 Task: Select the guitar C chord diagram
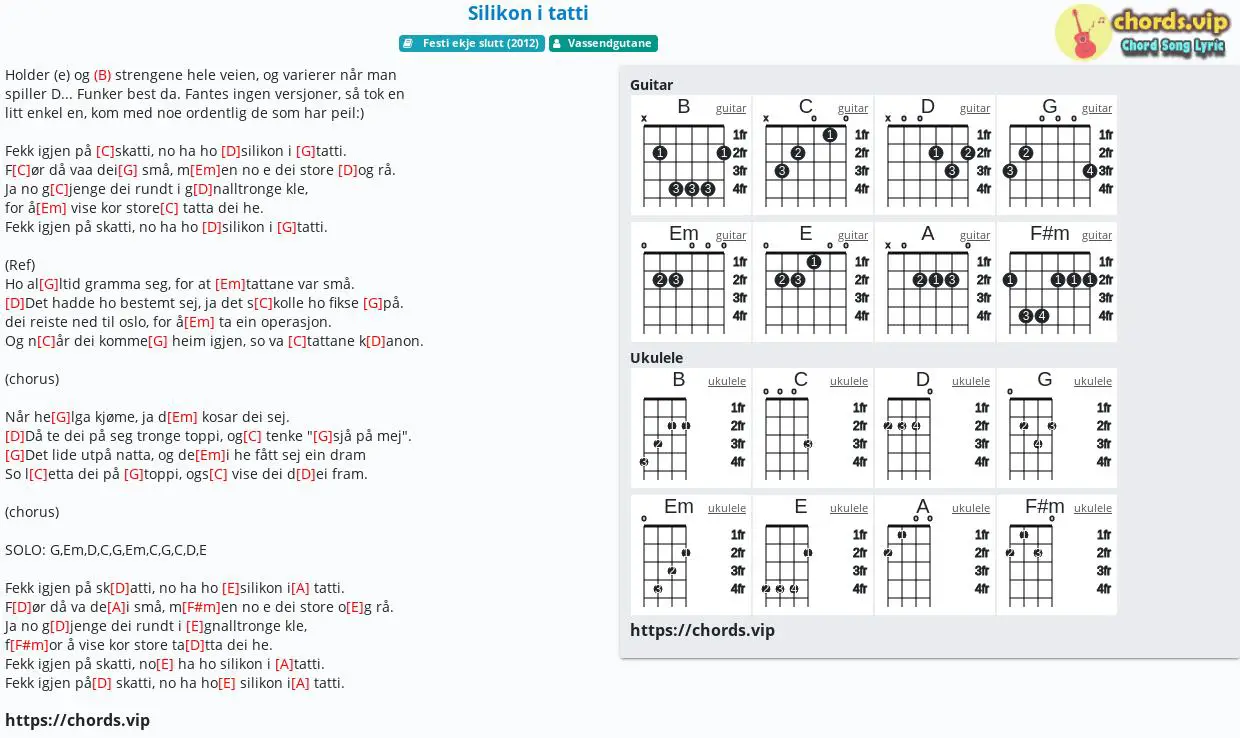point(813,155)
